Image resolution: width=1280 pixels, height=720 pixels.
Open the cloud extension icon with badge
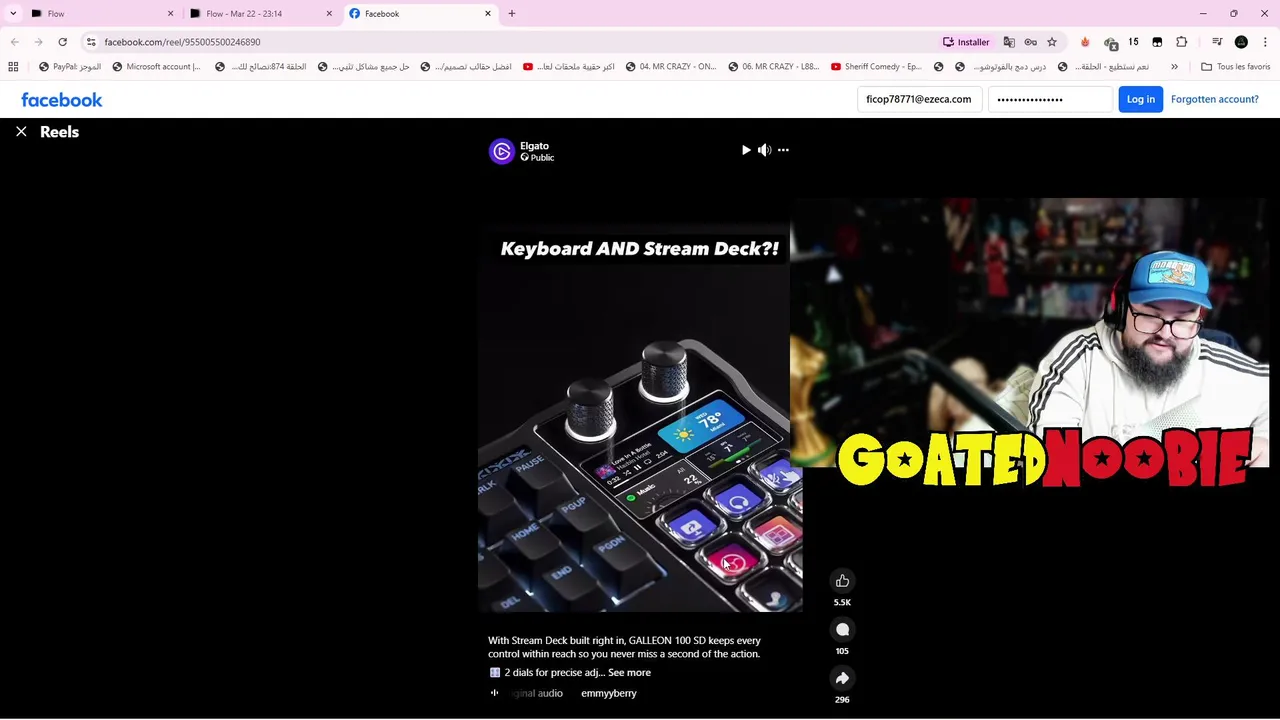(1110, 43)
